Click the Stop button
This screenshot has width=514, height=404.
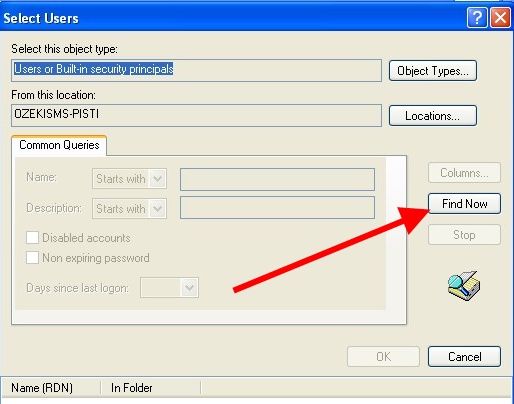[464, 235]
